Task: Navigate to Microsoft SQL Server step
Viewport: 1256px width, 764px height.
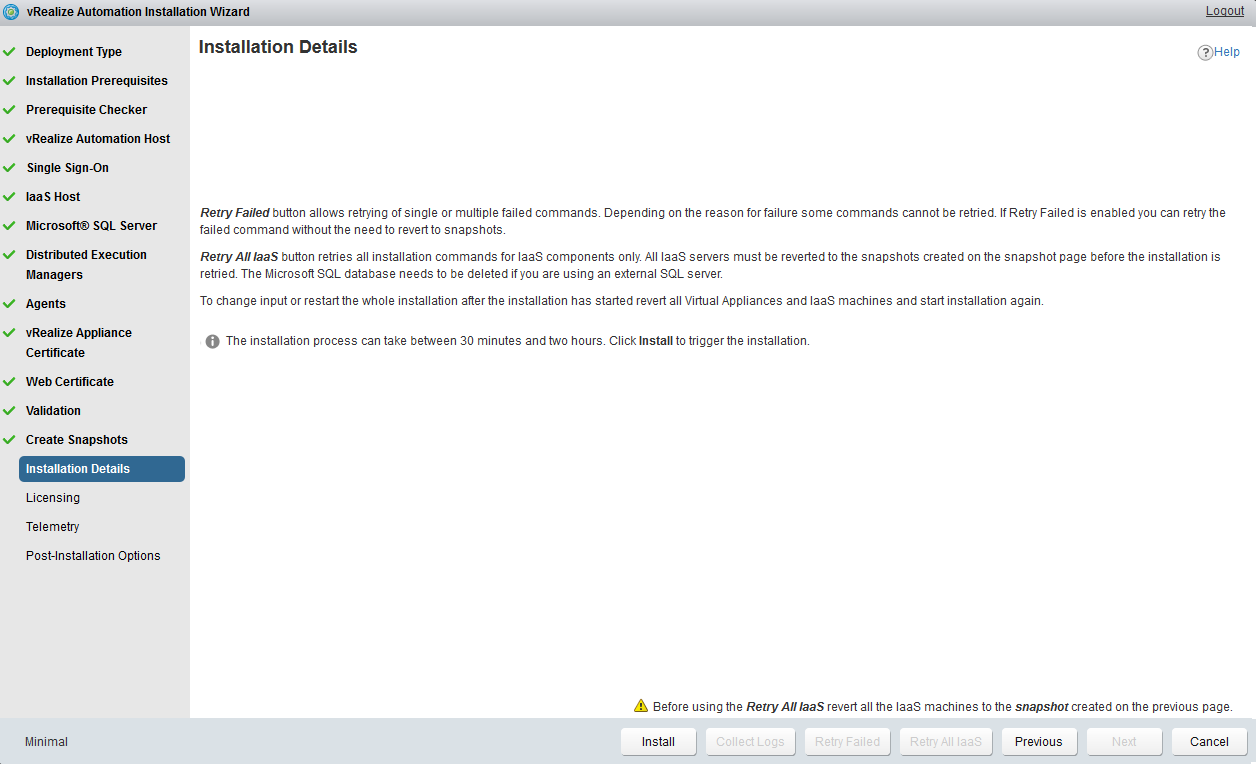Action: [x=91, y=226]
